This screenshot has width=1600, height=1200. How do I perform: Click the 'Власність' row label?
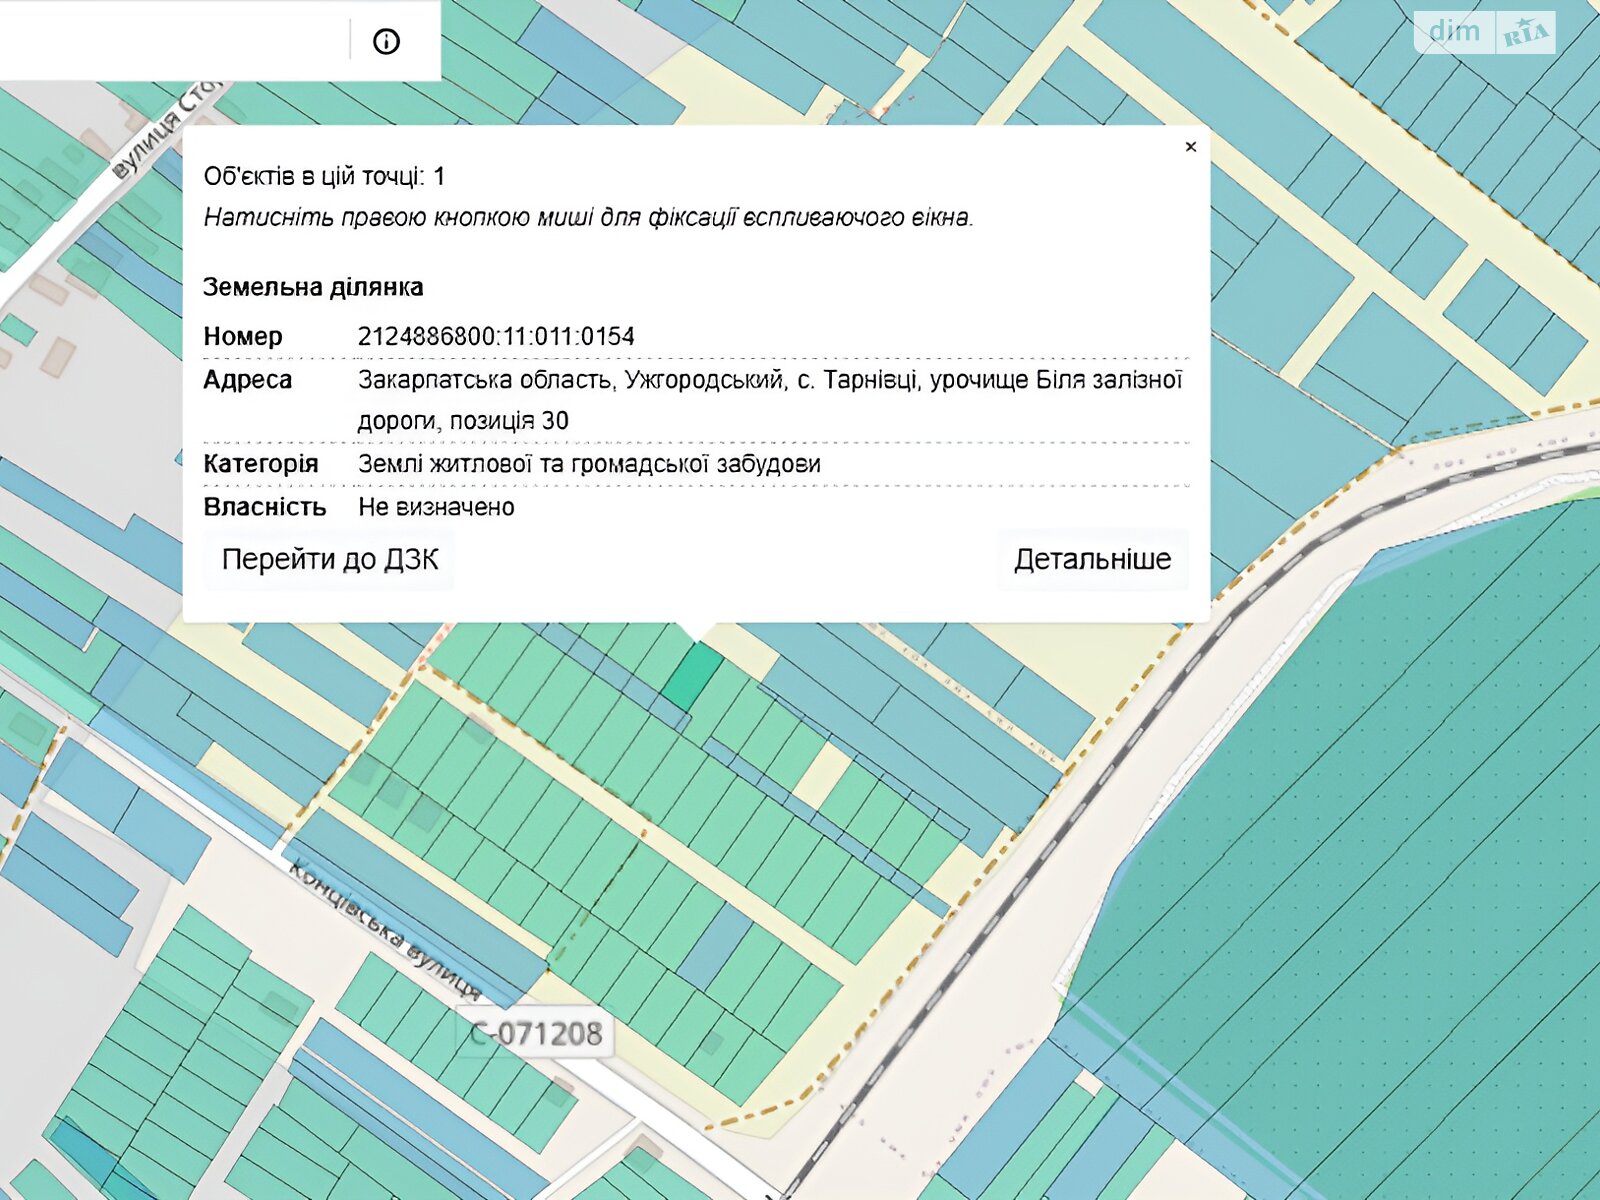pyautogui.click(x=264, y=507)
